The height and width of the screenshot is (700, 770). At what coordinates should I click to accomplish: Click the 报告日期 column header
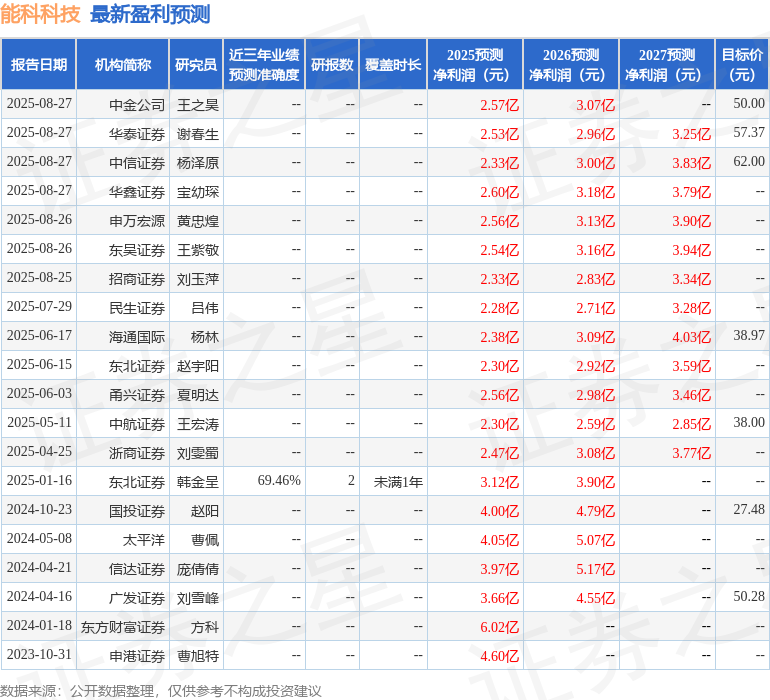38,64
